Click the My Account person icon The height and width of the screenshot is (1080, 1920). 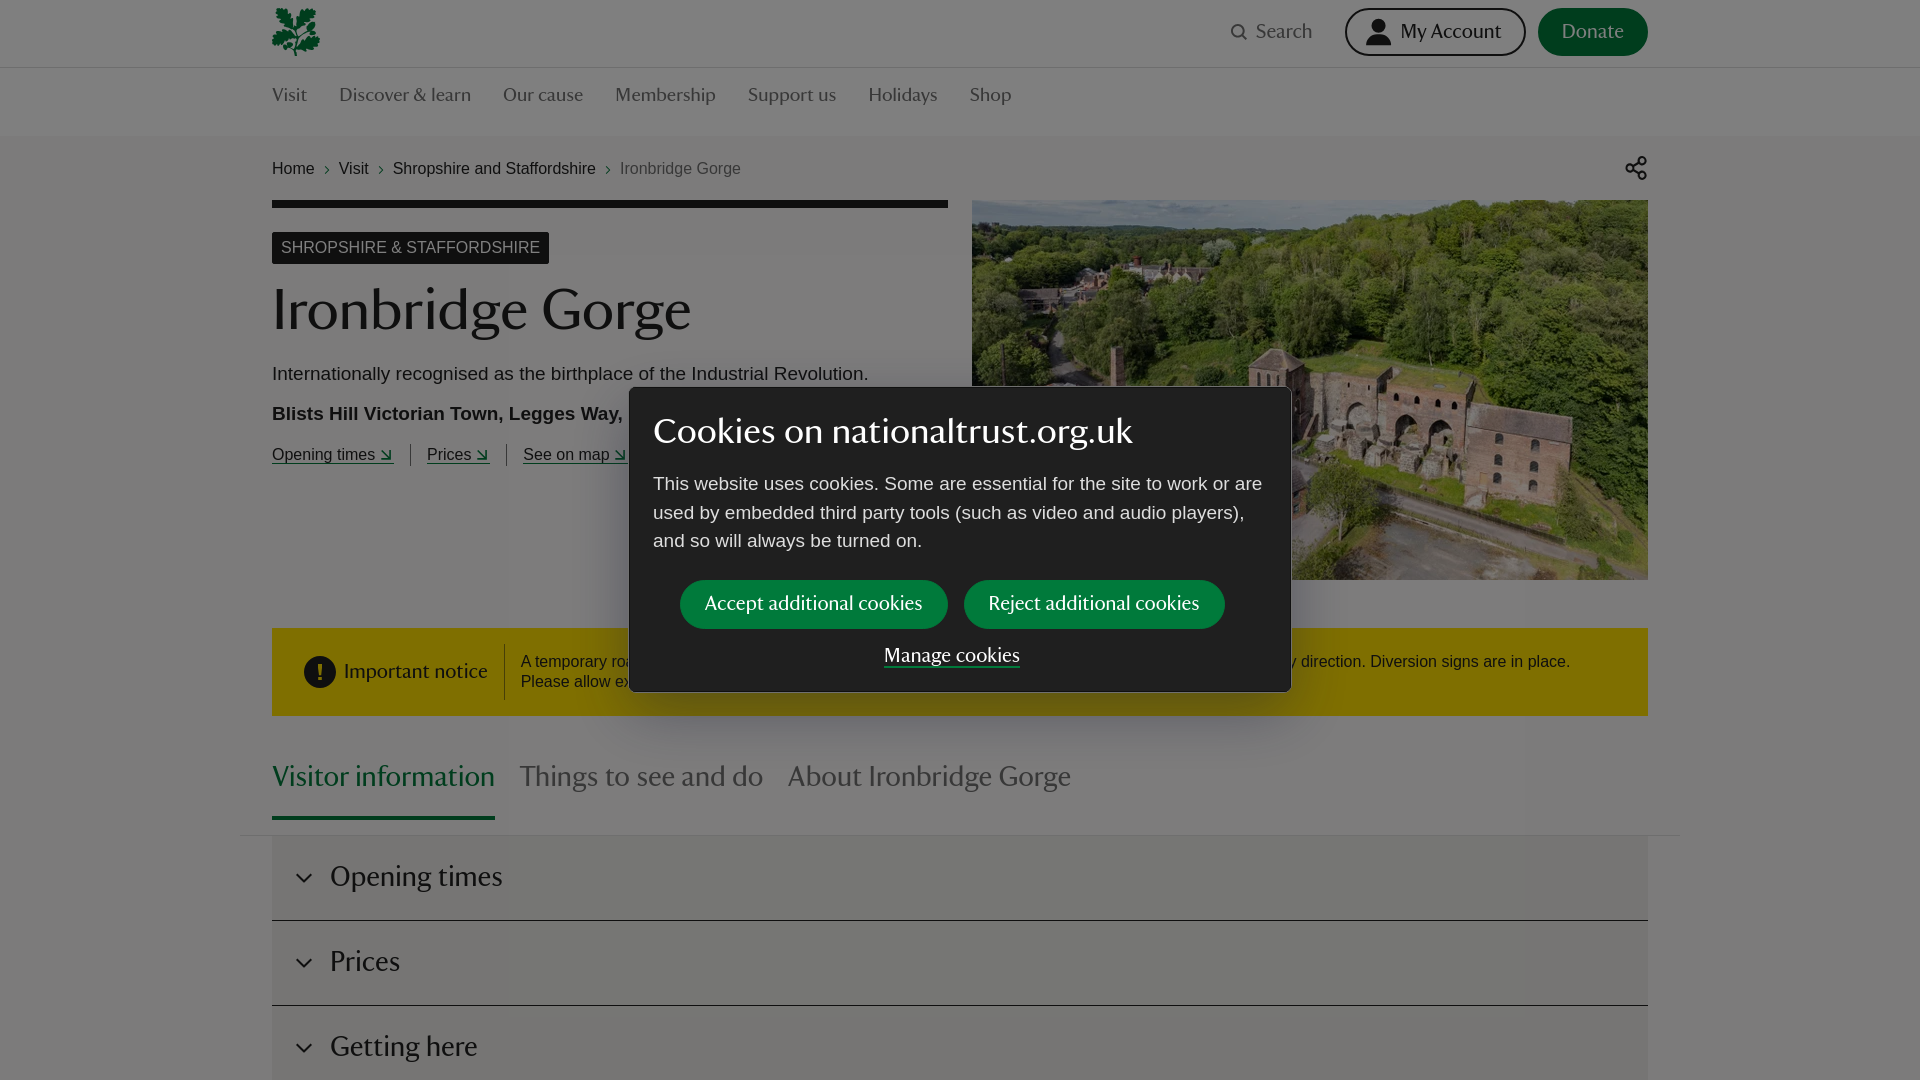[1378, 32]
